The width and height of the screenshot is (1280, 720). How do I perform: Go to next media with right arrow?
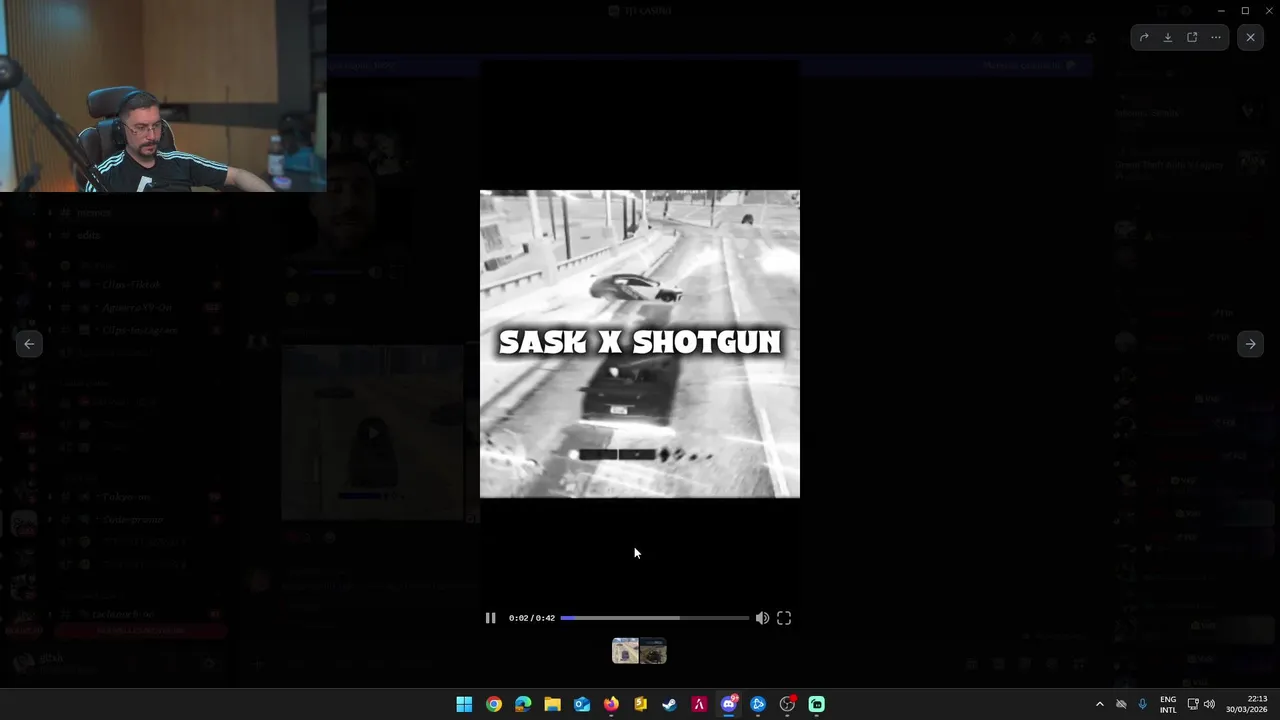click(1250, 344)
